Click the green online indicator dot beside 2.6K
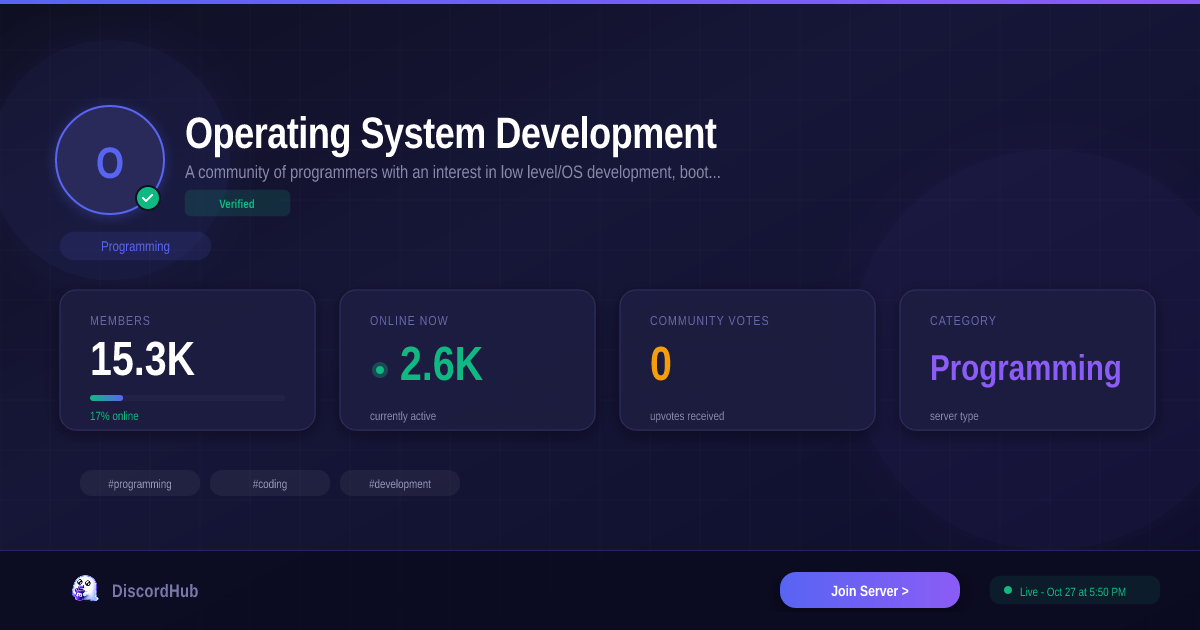This screenshot has width=1200, height=630. coord(380,370)
